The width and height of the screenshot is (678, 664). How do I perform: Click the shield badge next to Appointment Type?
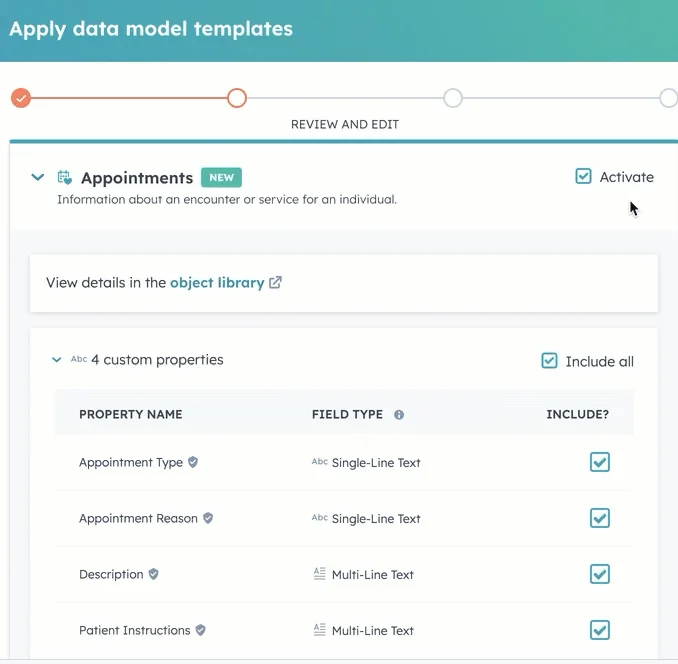tap(193, 462)
